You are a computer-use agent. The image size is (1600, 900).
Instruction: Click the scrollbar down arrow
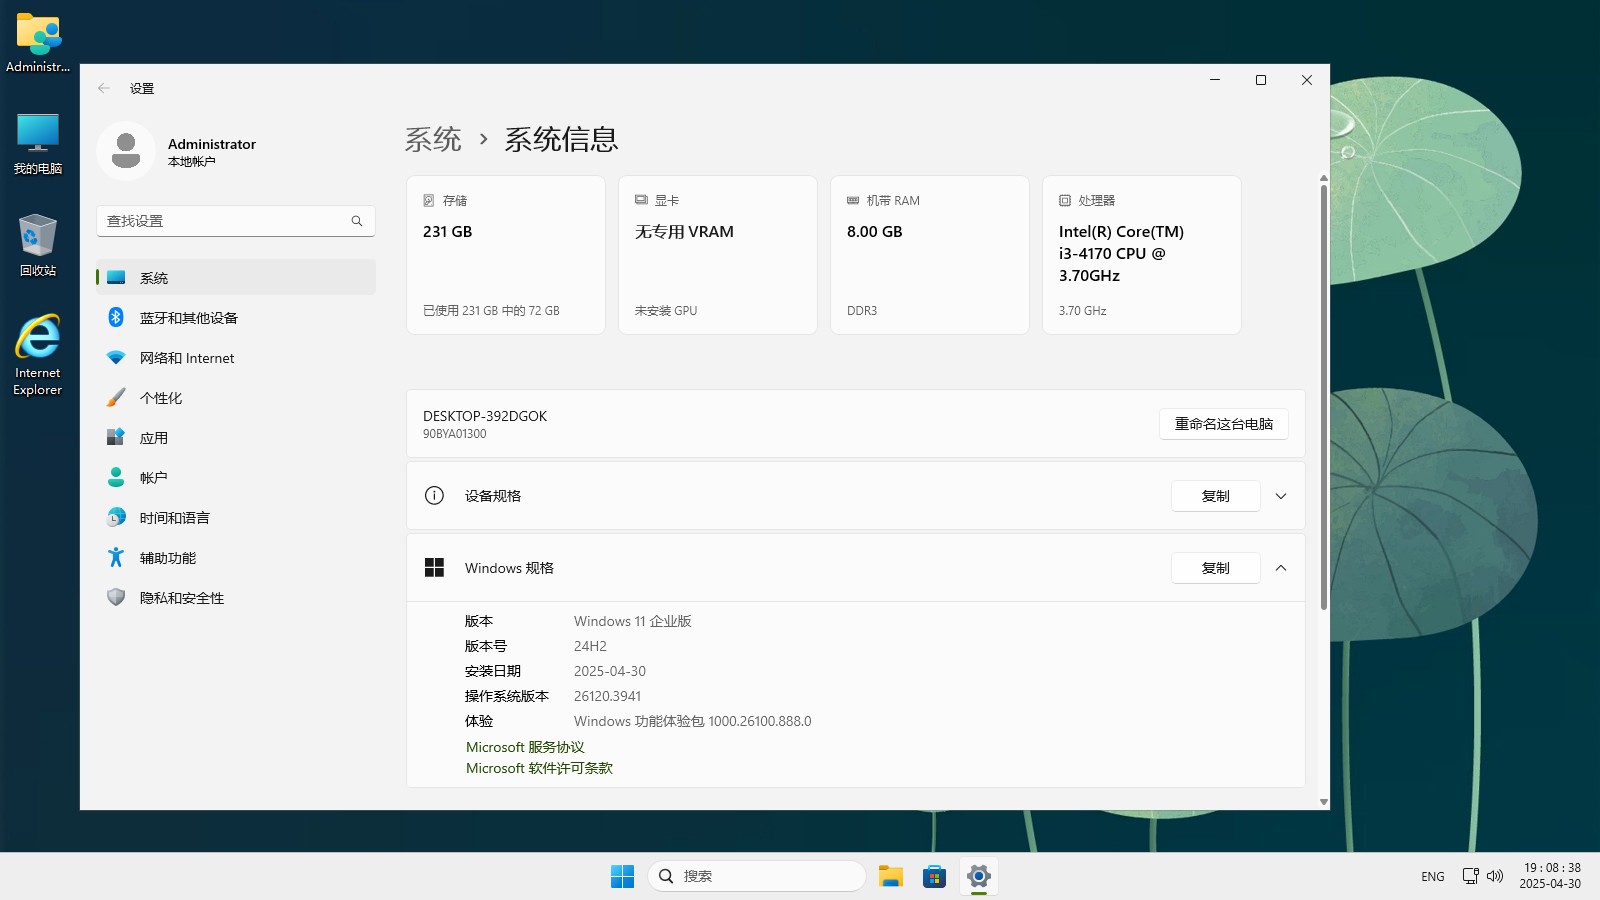(1324, 802)
